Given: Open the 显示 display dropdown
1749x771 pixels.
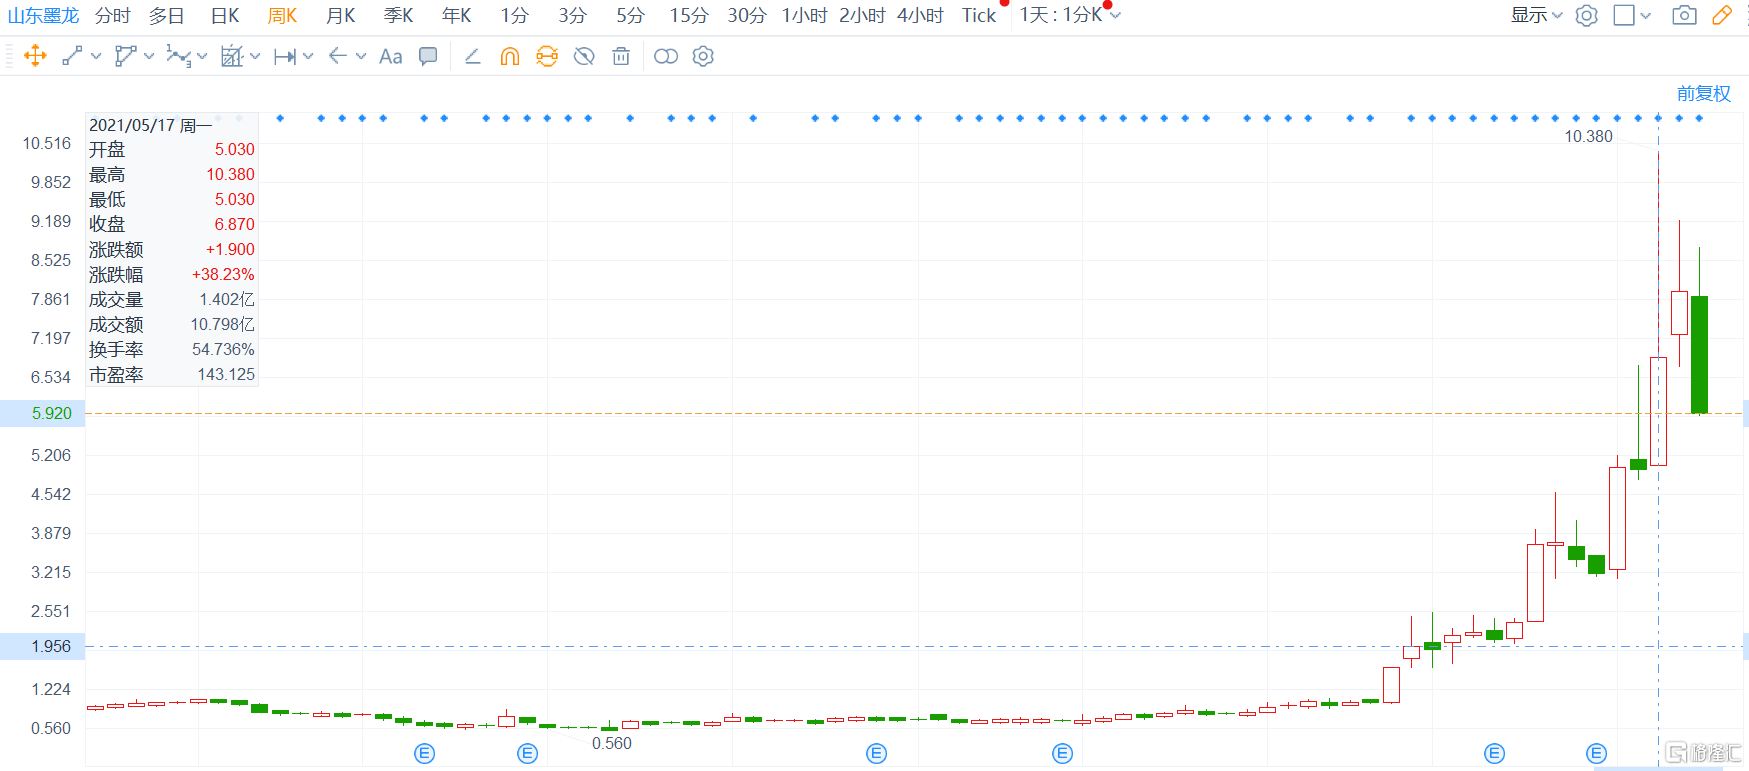Looking at the screenshot, I should click(1536, 15).
